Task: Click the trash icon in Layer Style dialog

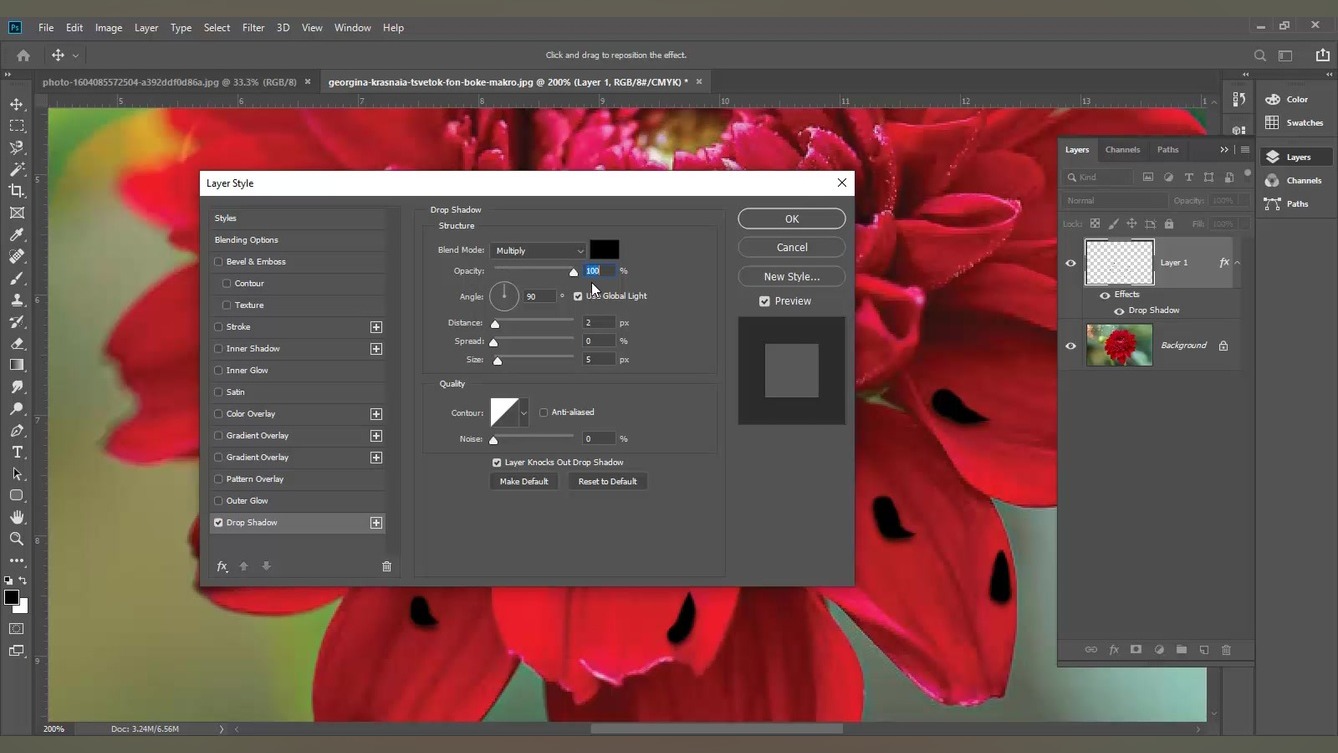Action: point(387,567)
